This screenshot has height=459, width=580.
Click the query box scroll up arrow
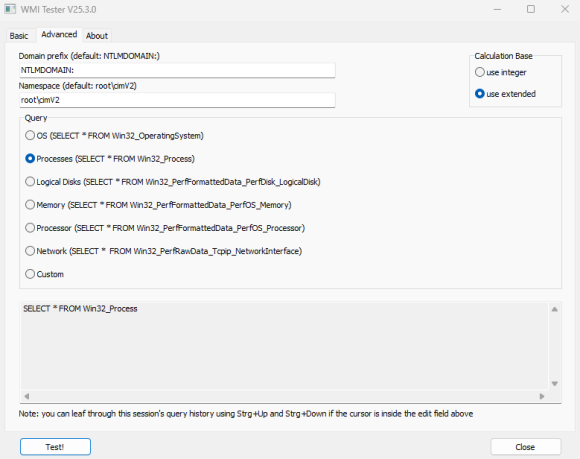(554, 309)
